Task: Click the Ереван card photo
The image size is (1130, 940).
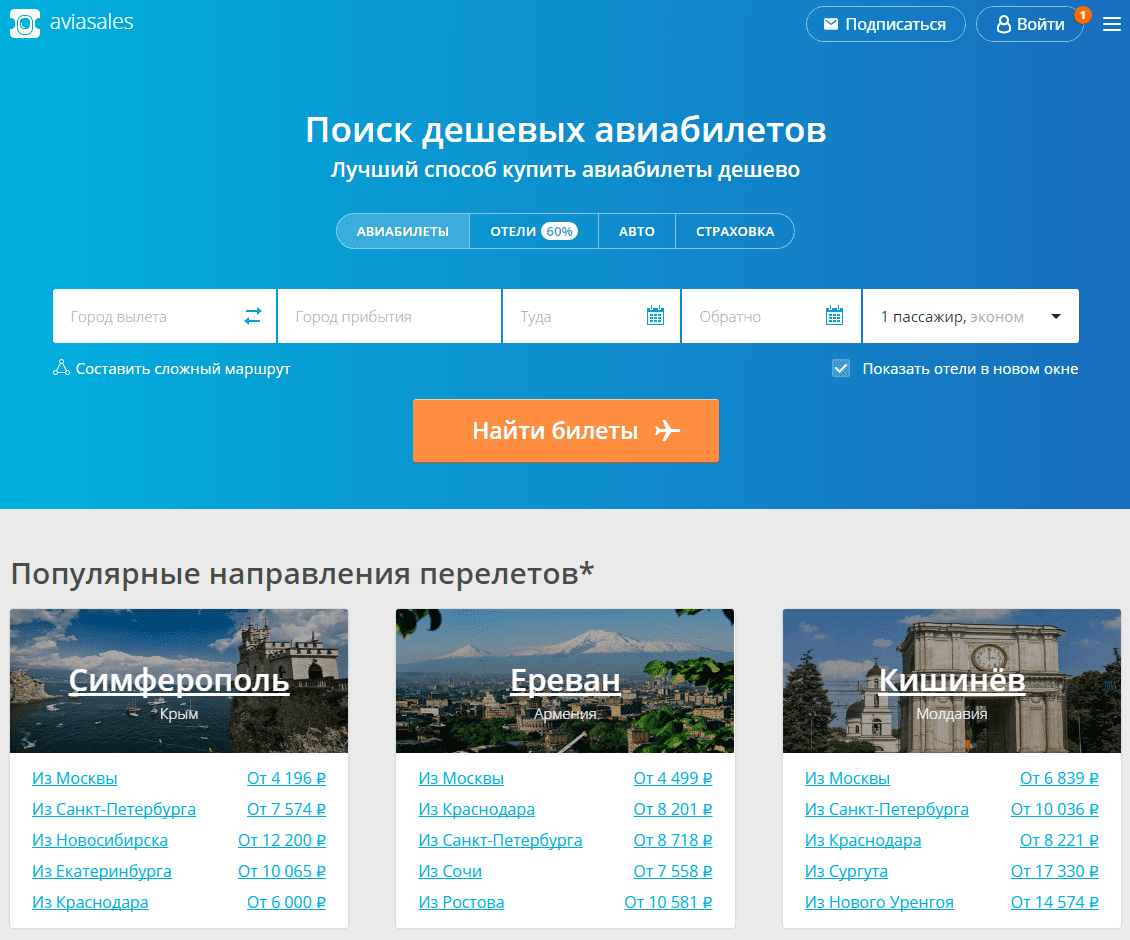Action: coord(565,680)
